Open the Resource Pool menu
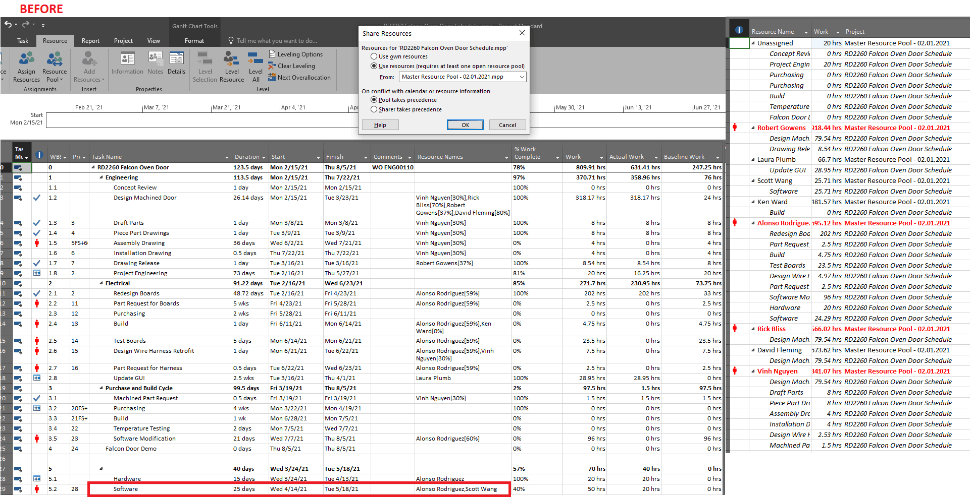970x497 pixels. [x=55, y=67]
